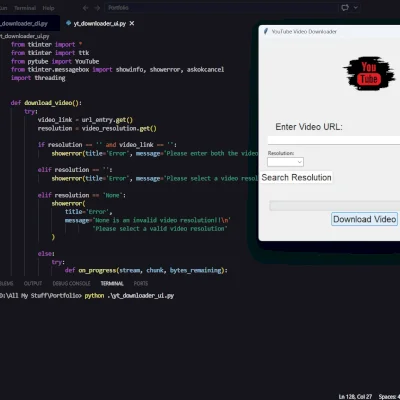The height and width of the screenshot is (400, 400).
Task: Click the back navigation arrow
Action: pos(86,8)
